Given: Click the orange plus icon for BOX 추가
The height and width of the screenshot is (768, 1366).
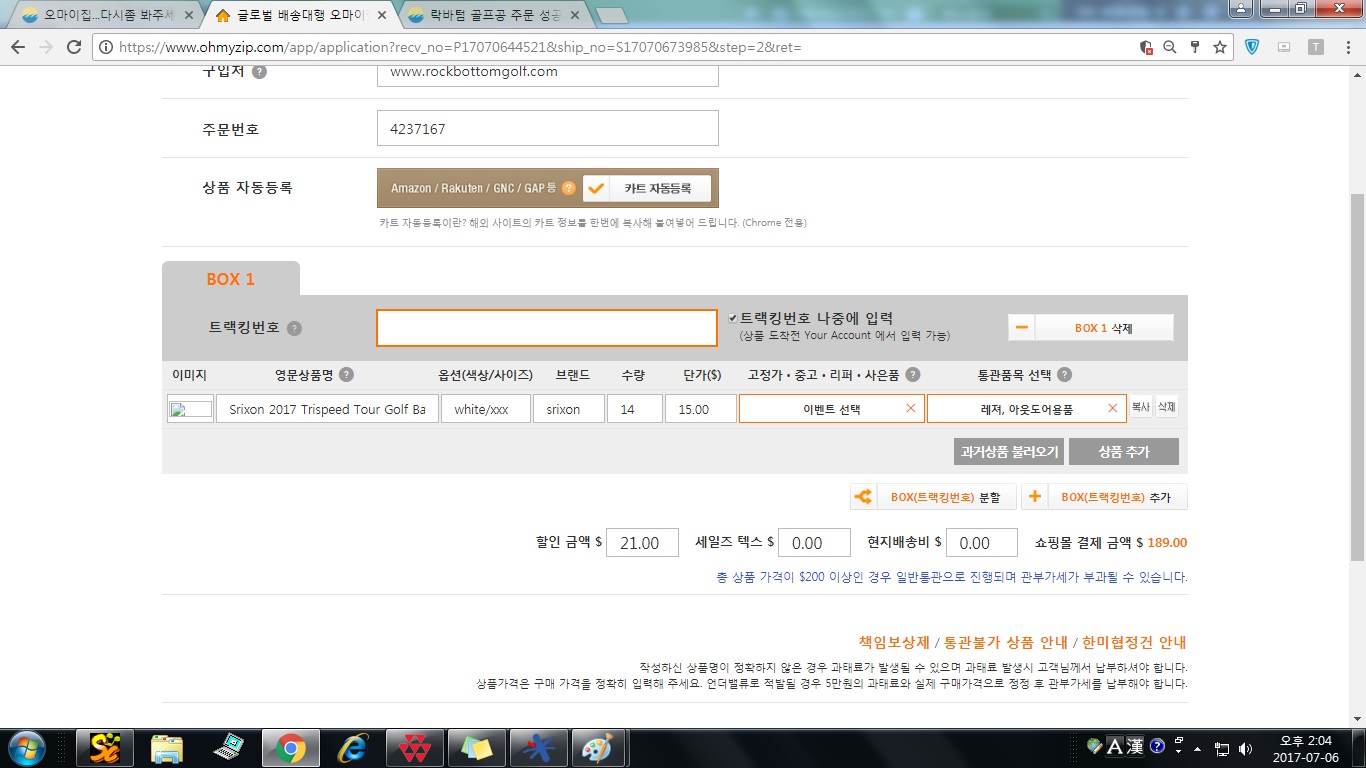Looking at the screenshot, I should point(1034,496).
